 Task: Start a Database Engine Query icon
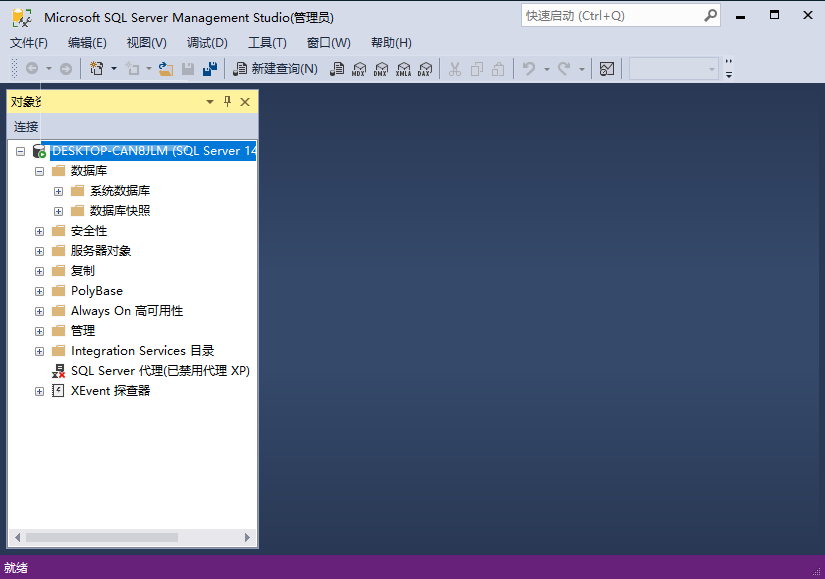(x=337, y=68)
